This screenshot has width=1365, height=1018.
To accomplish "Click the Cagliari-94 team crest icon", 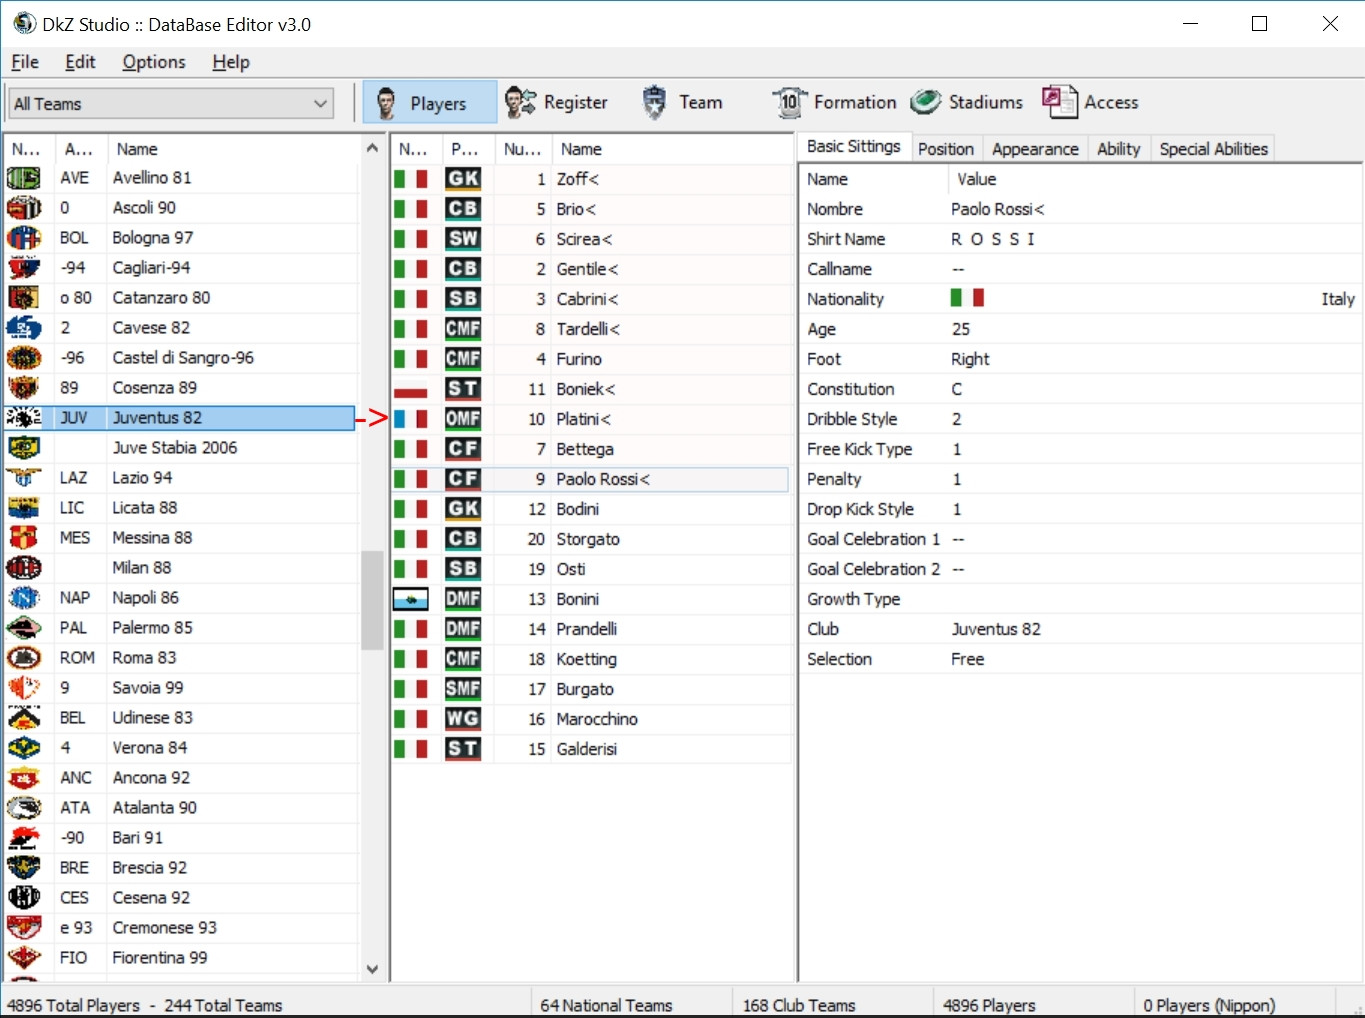I will pyautogui.click(x=24, y=268).
